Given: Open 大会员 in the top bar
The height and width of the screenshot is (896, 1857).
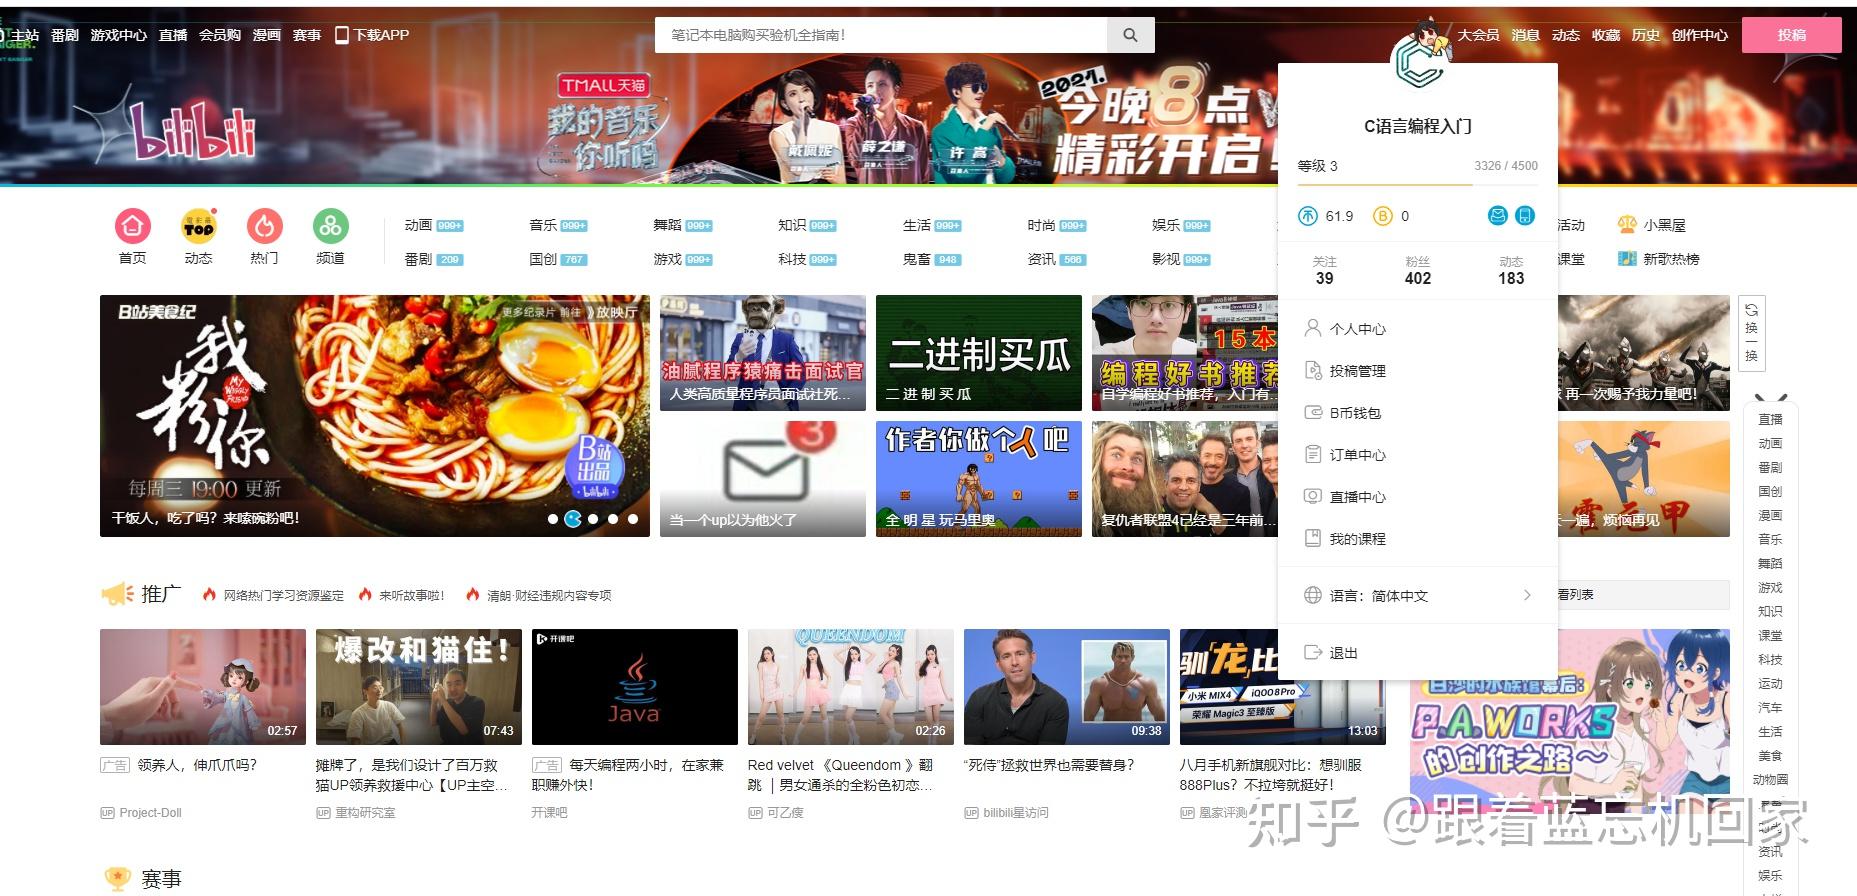Looking at the screenshot, I should pos(1478,35).
